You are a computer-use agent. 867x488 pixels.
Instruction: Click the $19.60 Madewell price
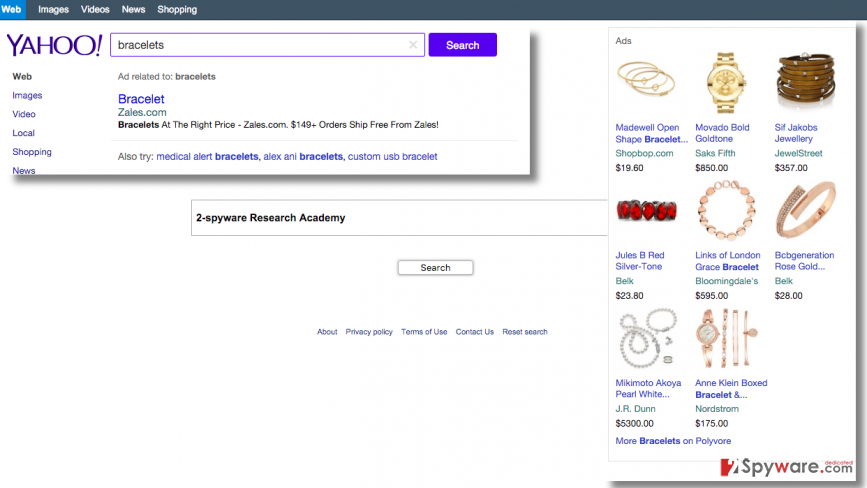click(x=629, y=167)
